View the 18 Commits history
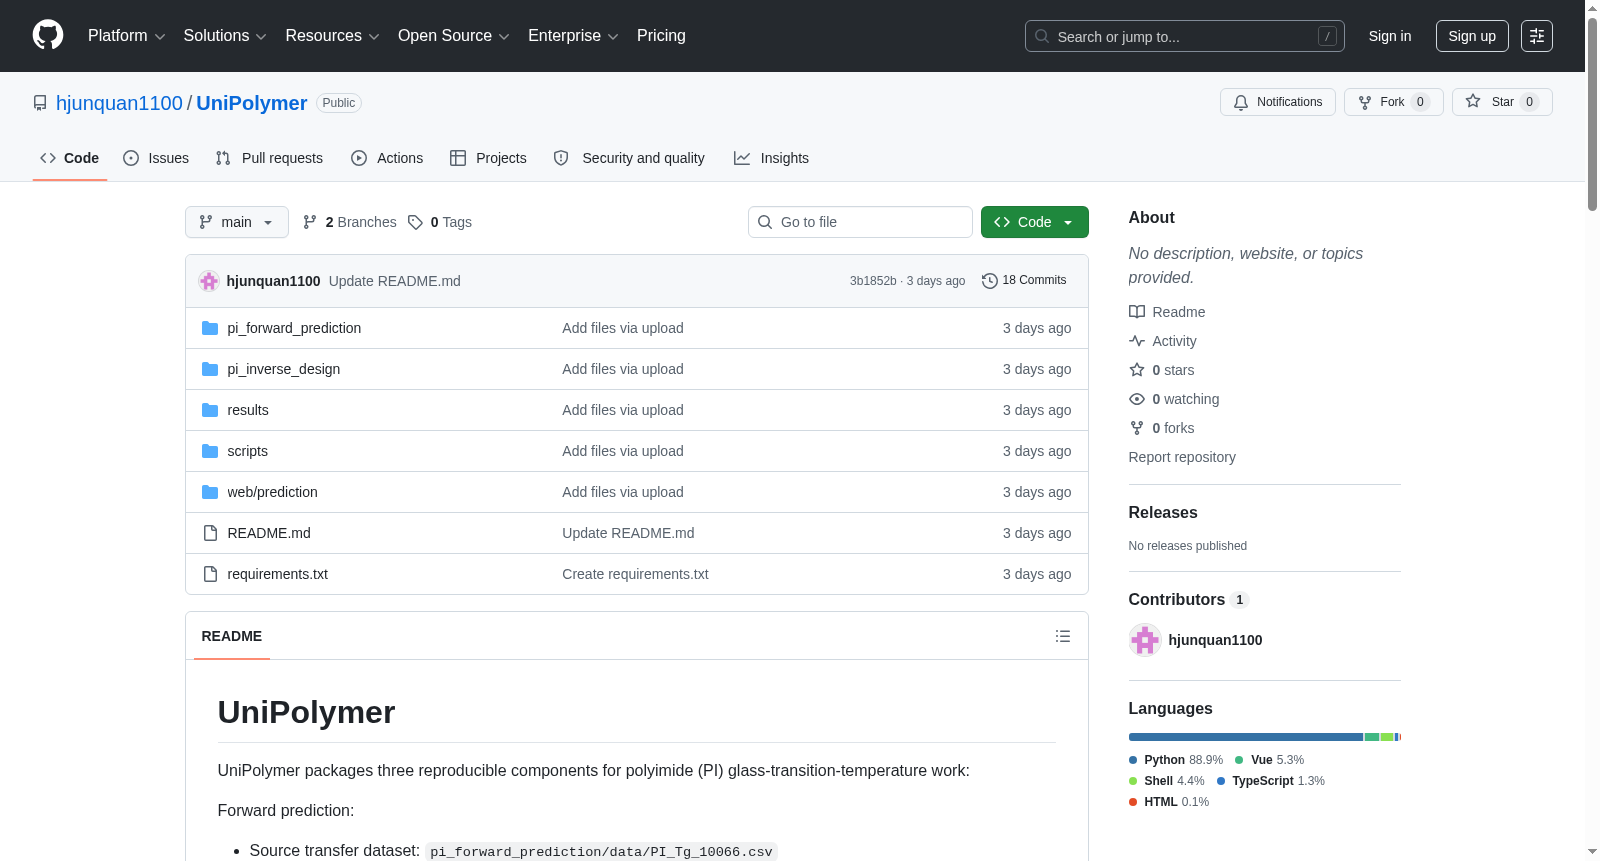 (1024, 281)
